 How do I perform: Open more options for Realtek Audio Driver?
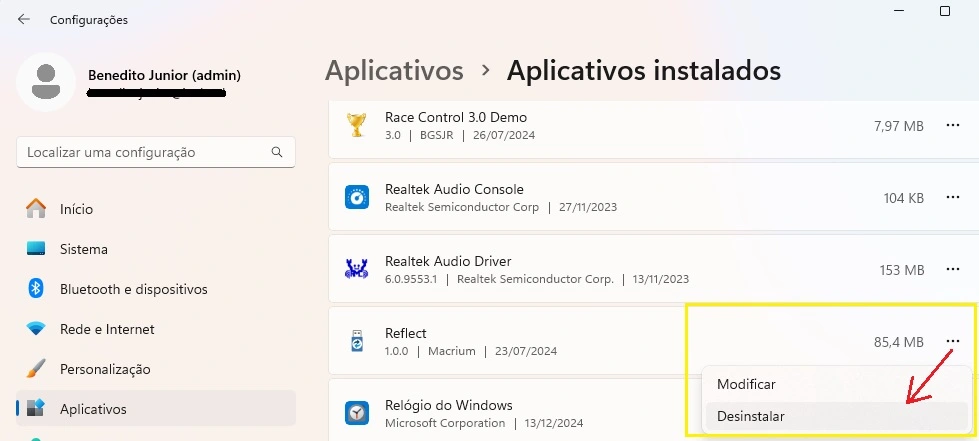coord(952,269)
